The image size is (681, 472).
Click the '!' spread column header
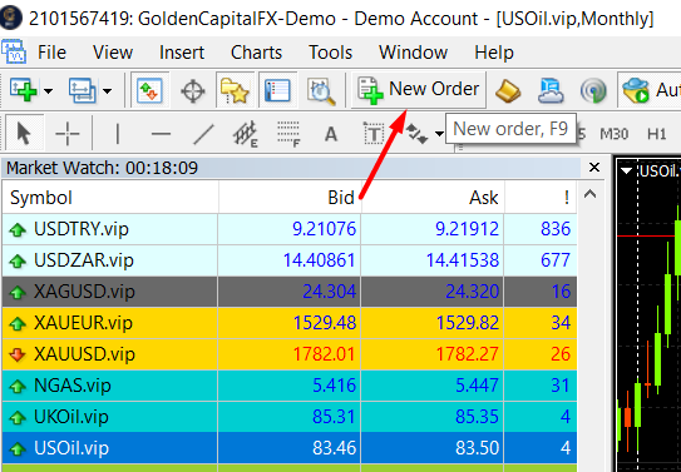[541, 198]
